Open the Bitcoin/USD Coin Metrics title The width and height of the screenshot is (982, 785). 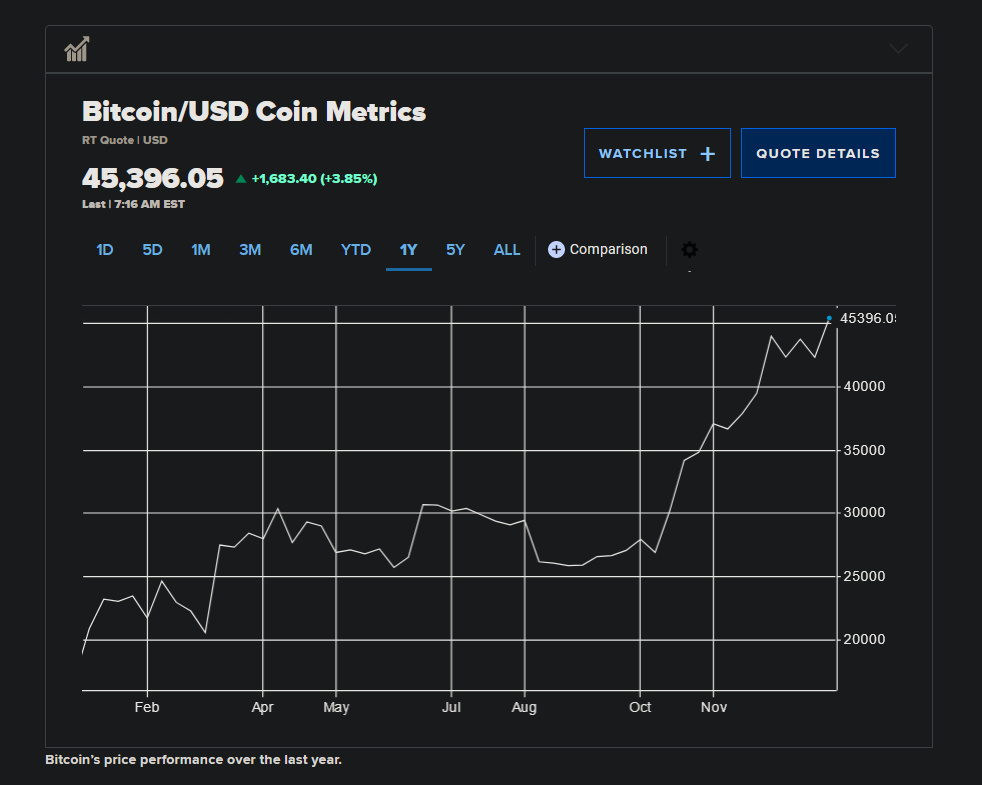pyautogui.click(x=254, y=112)
